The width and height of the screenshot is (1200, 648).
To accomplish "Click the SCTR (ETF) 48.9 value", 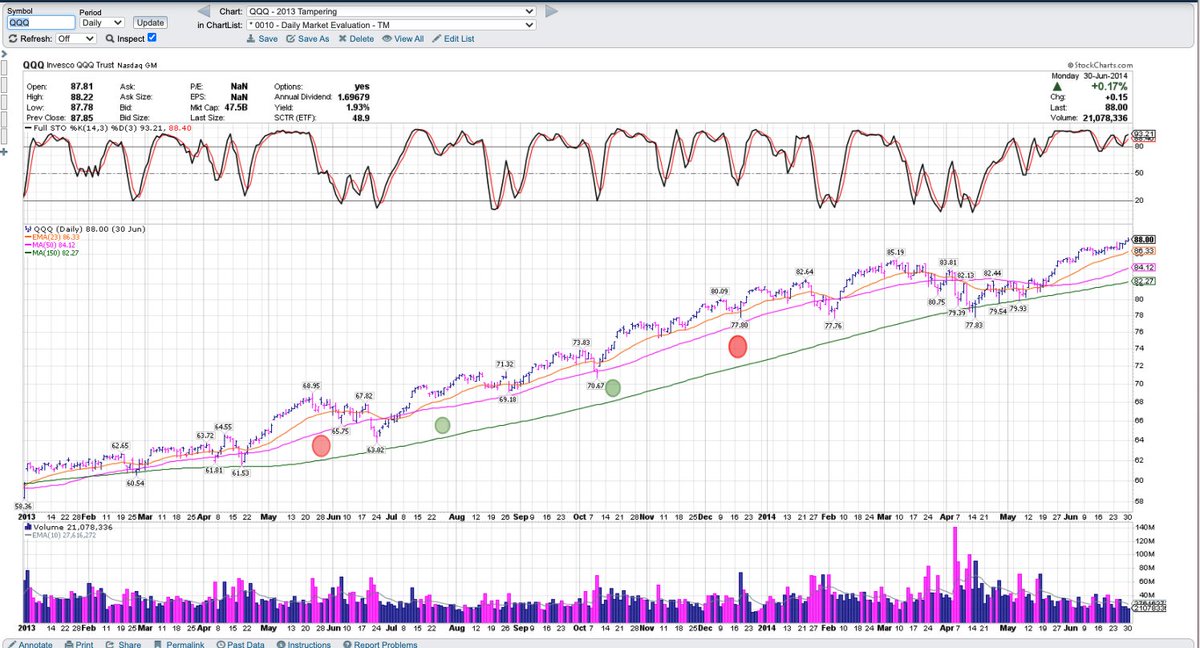I will (360, 118).
